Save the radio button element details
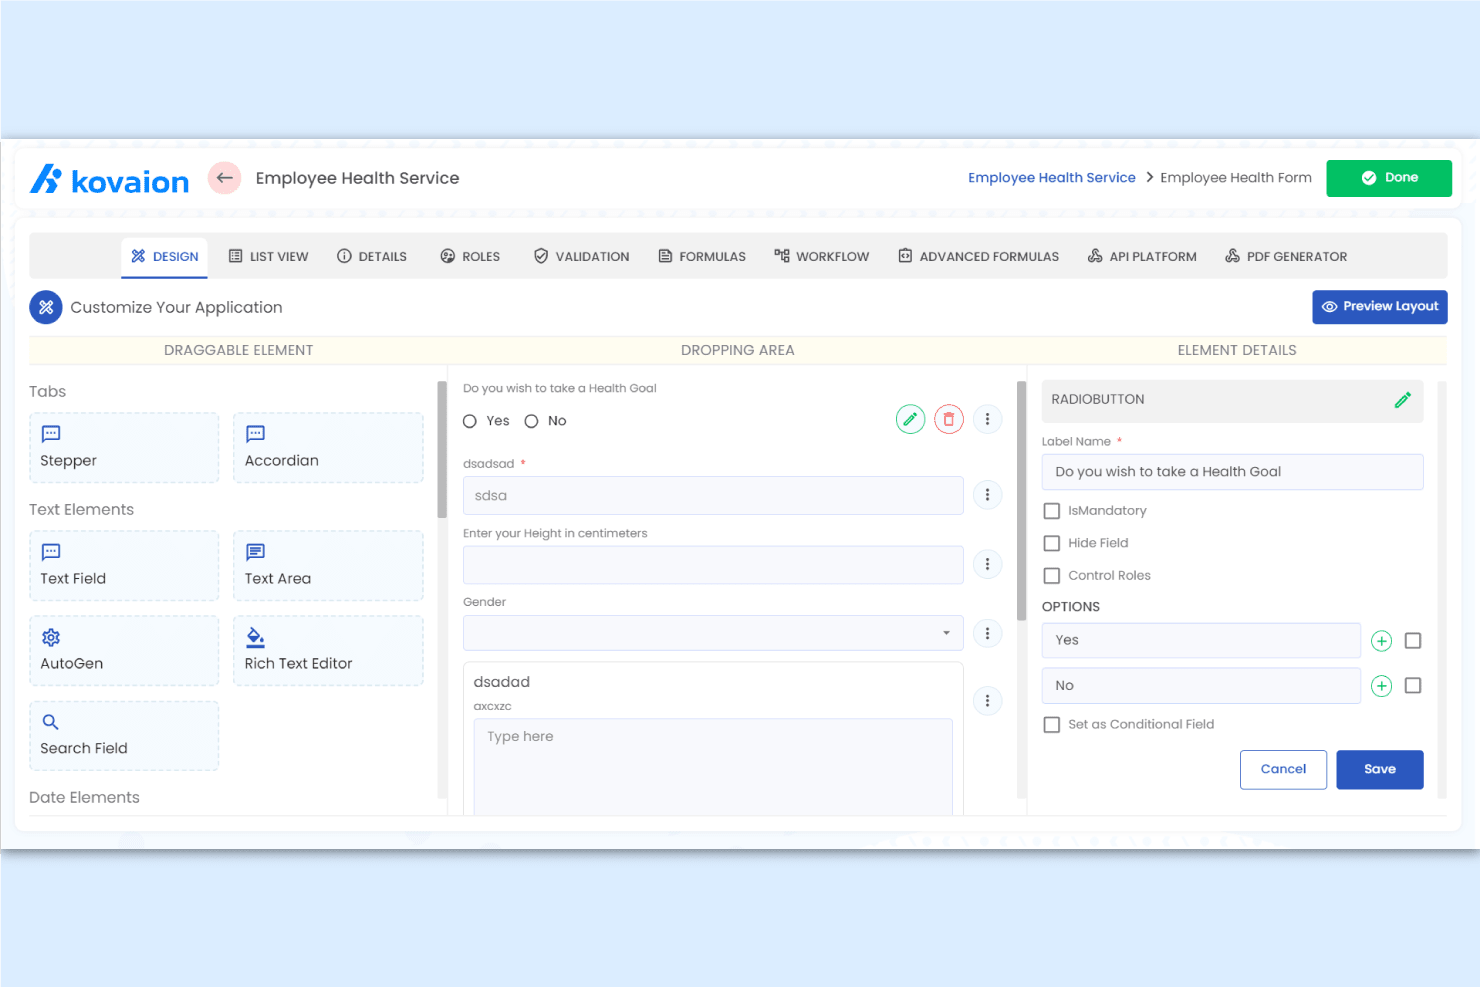1480x987 pixels. pos(1379,769)
